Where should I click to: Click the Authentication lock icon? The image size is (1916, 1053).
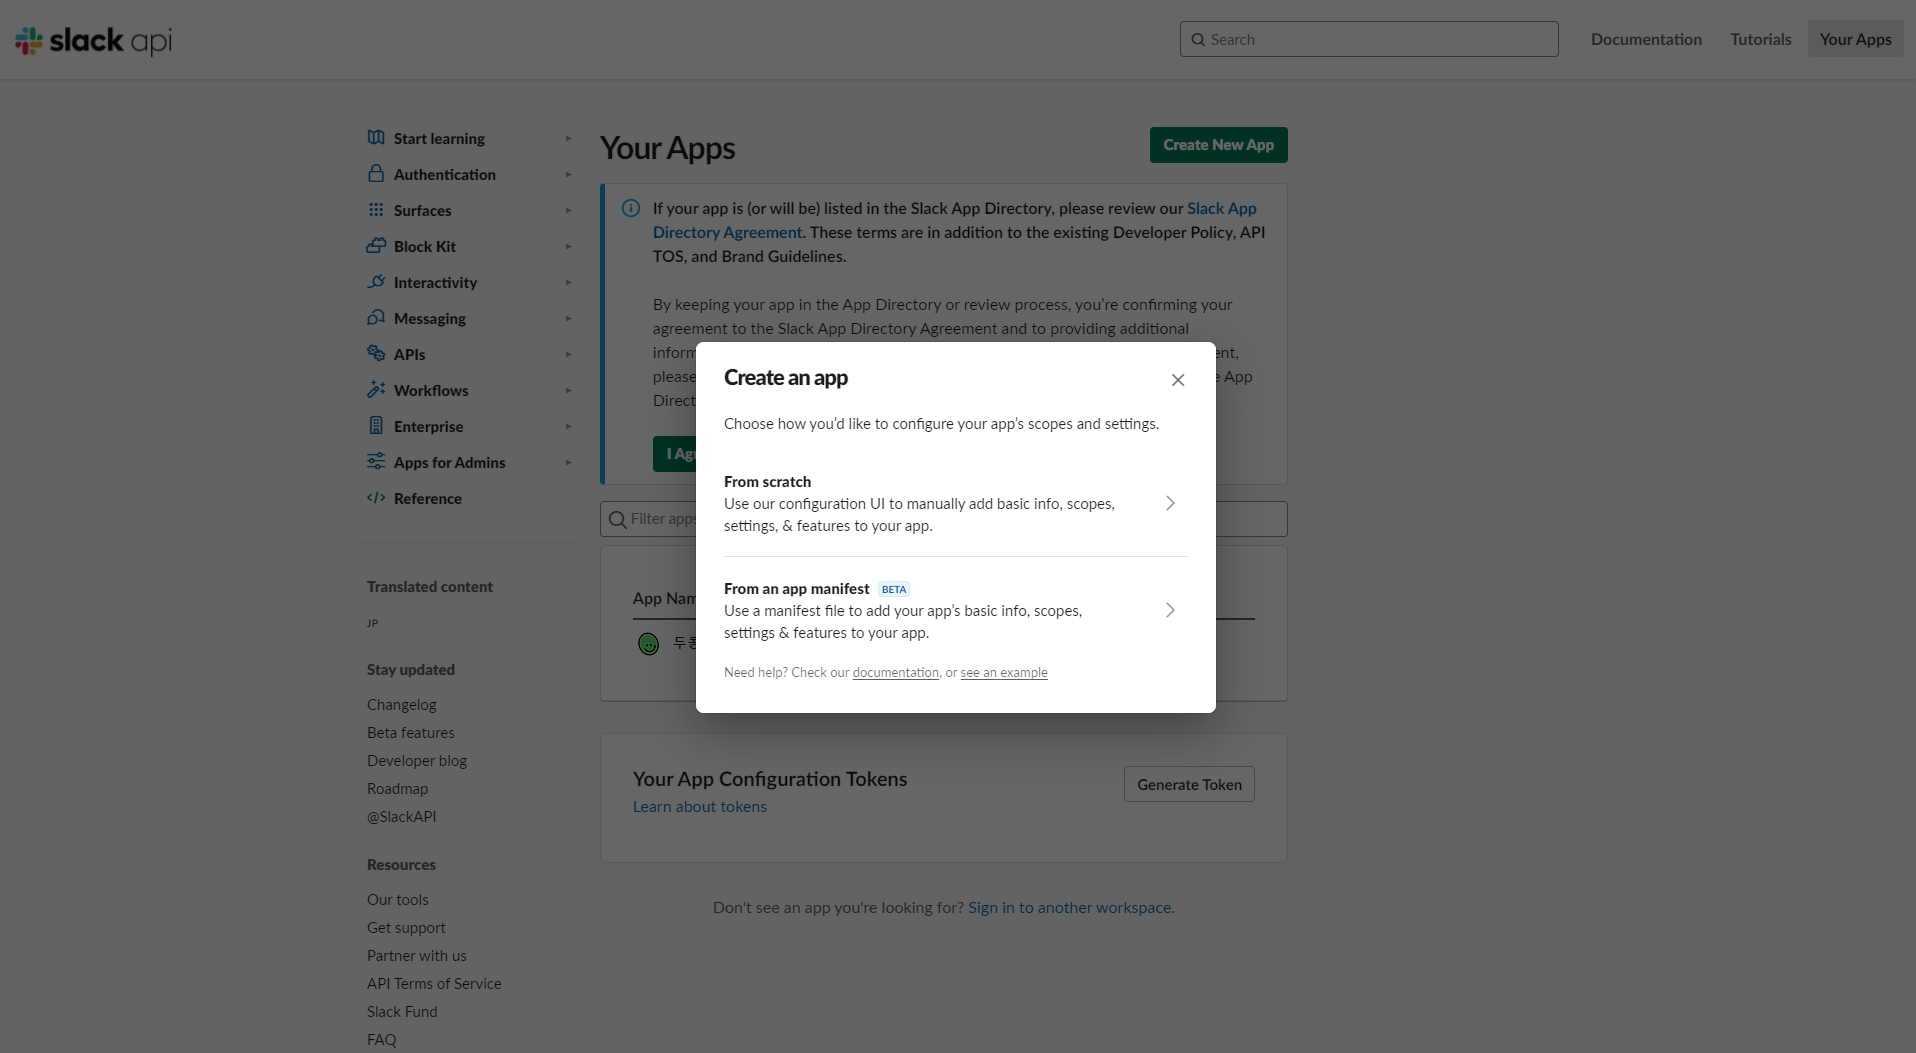[376, 174]
